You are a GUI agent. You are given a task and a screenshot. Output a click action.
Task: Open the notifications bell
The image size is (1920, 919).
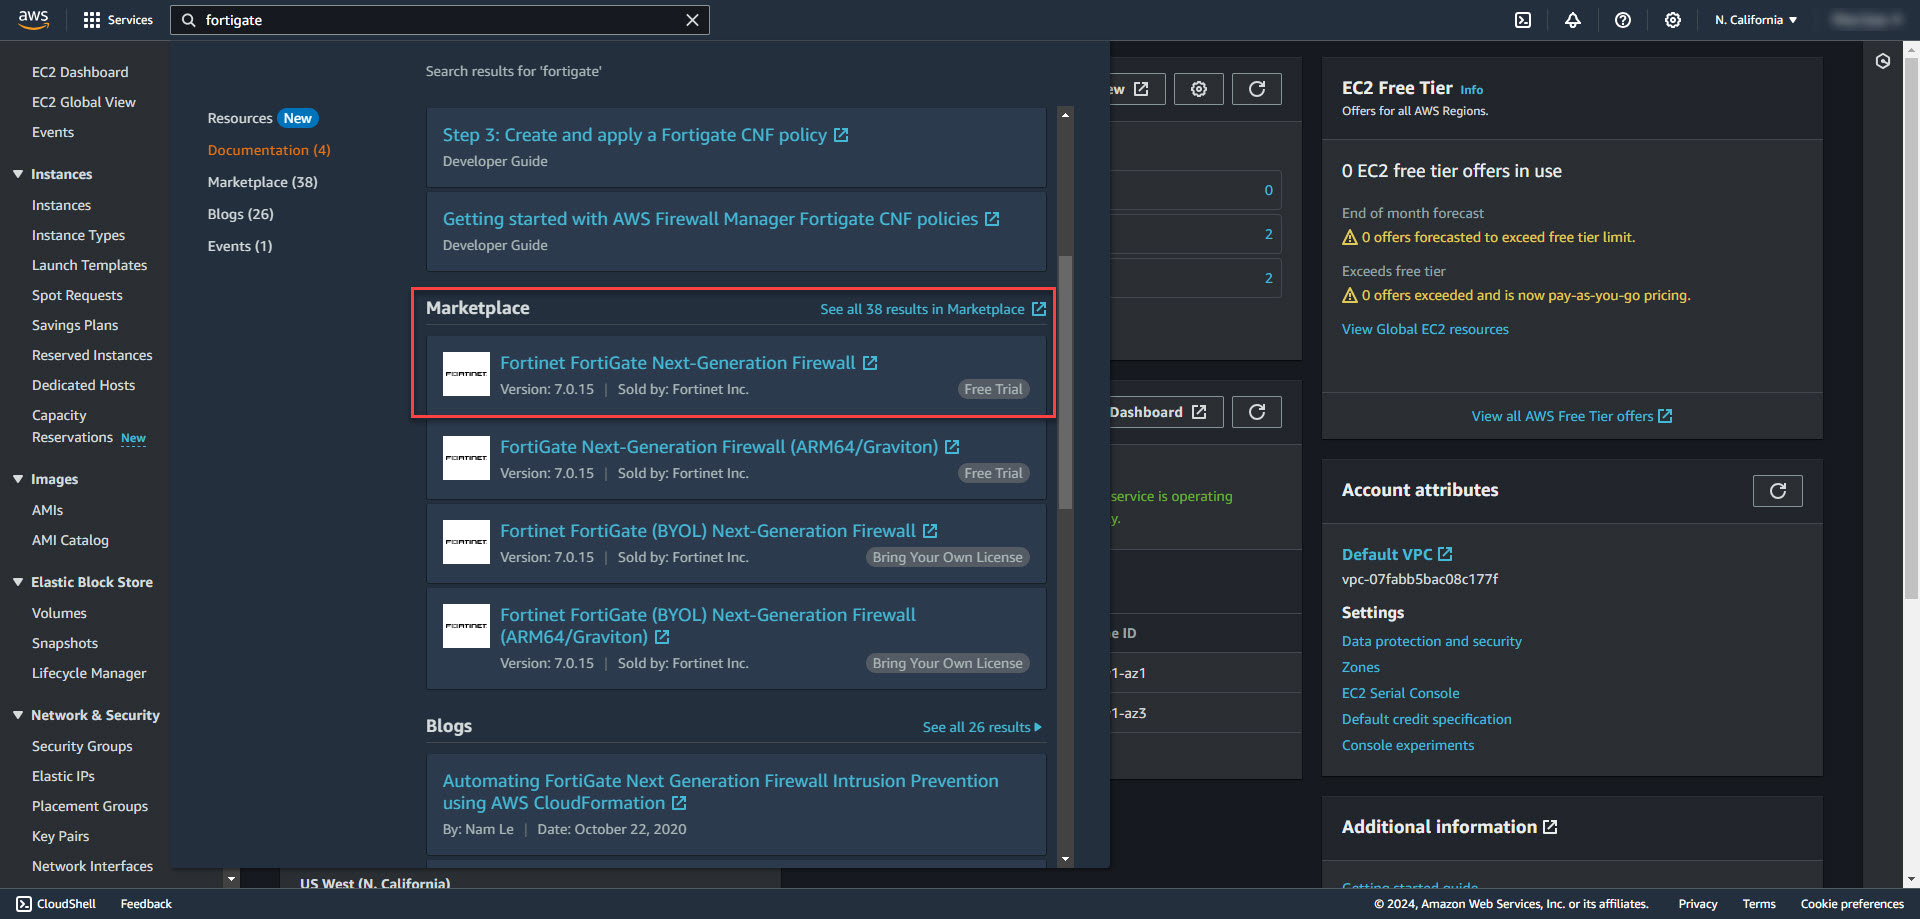pos(1573,20)
